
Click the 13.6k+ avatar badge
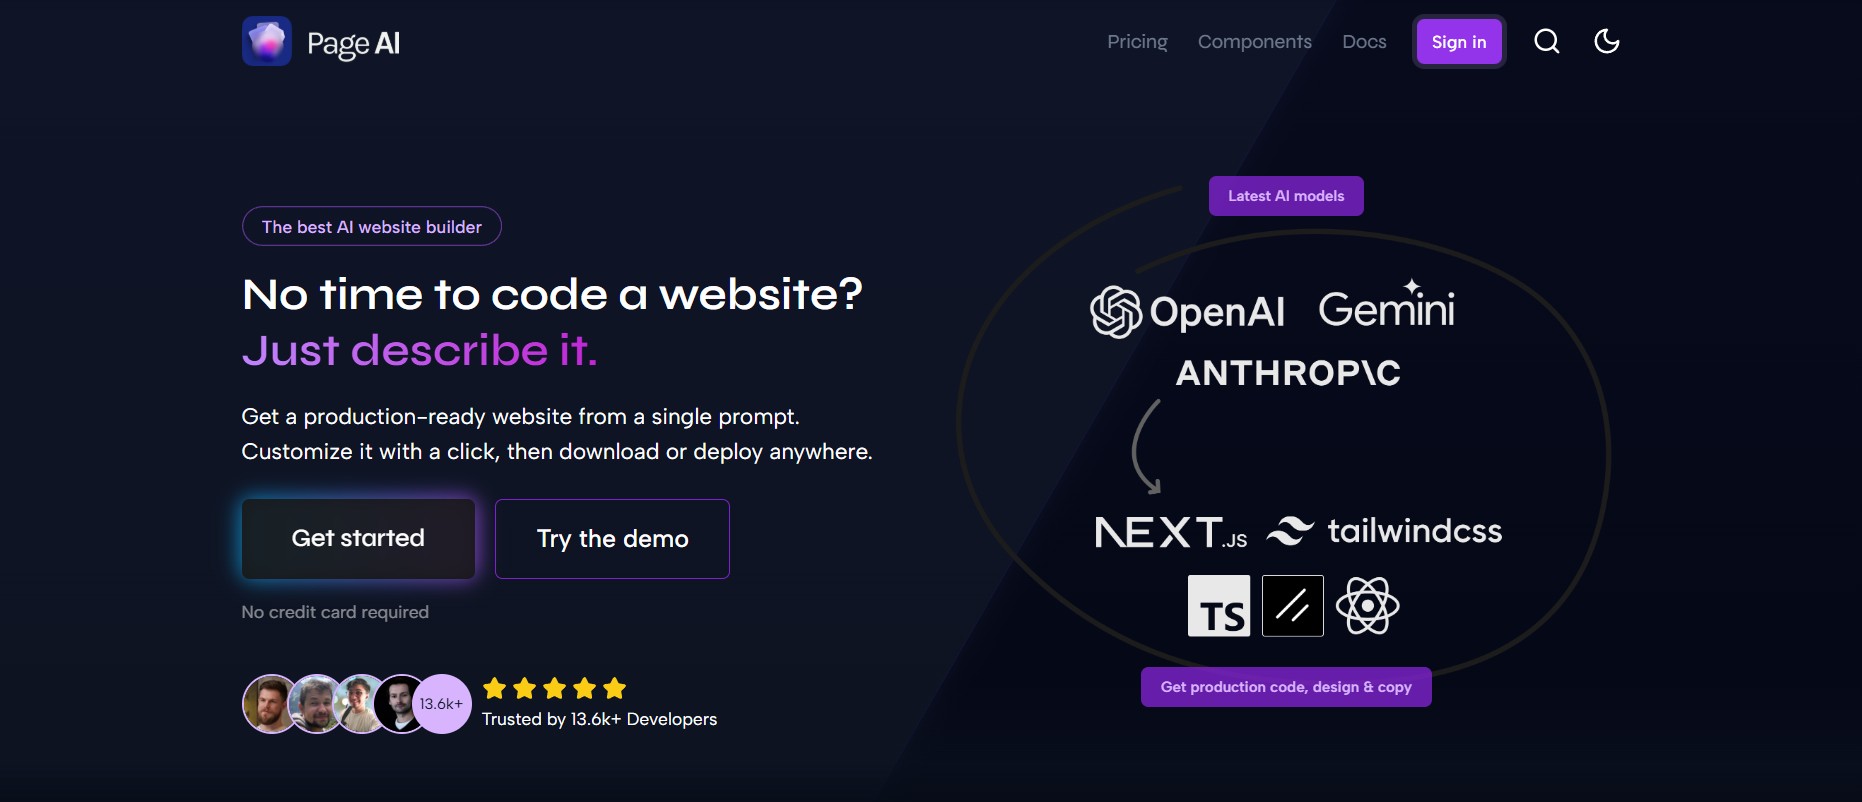tap(441, 704)
